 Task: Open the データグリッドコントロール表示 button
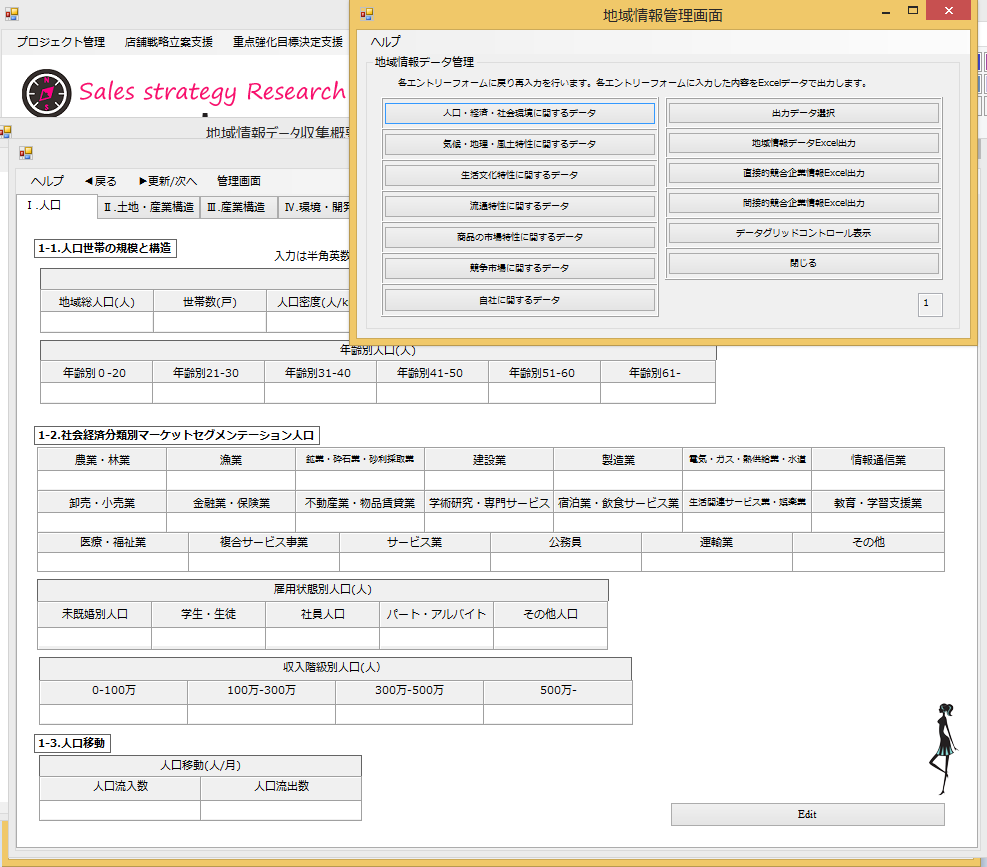click(x=803, y=233)
